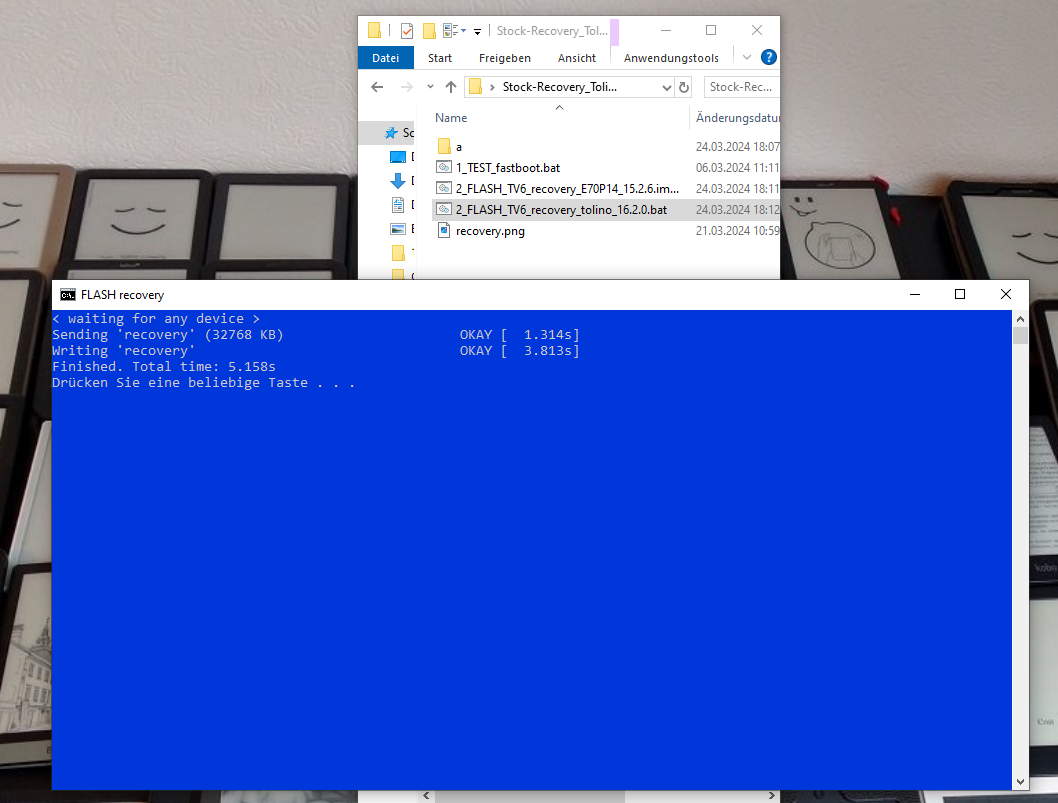Click the forward navigation arrow in Explorer
1058x803 pixels.
pos(406,87)
